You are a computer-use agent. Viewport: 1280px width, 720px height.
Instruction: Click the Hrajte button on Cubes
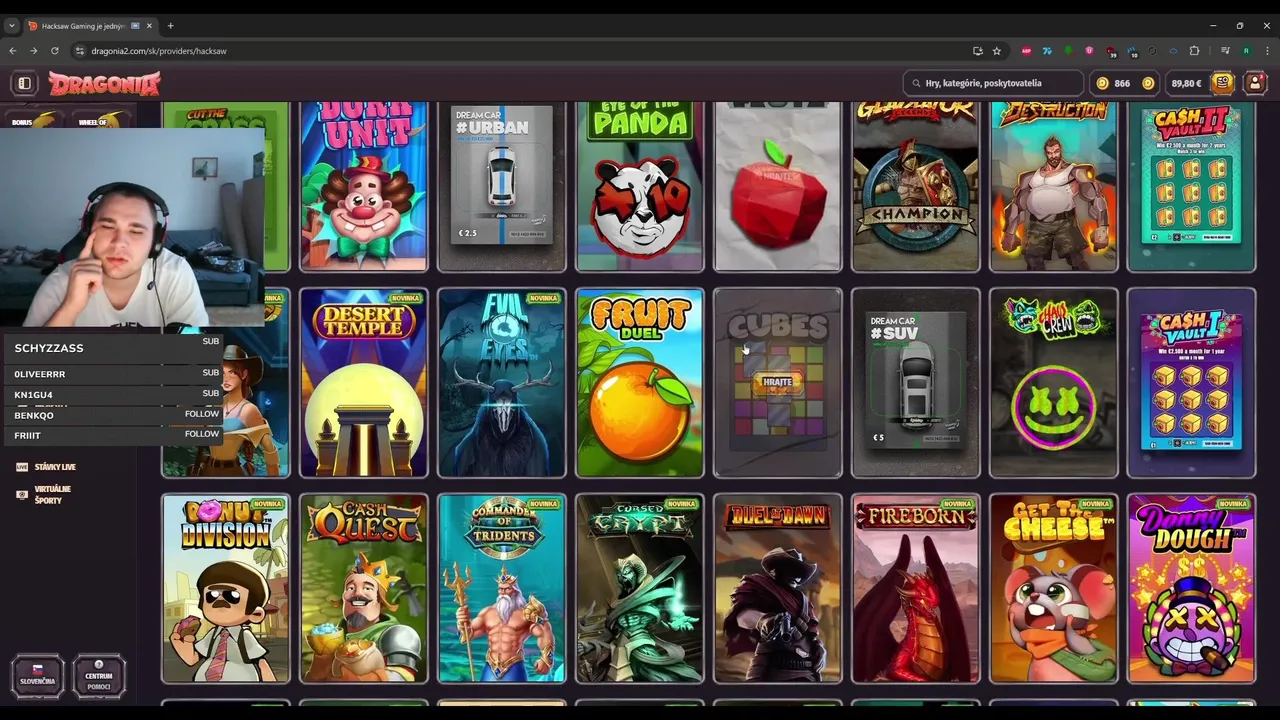pos(778,382)
